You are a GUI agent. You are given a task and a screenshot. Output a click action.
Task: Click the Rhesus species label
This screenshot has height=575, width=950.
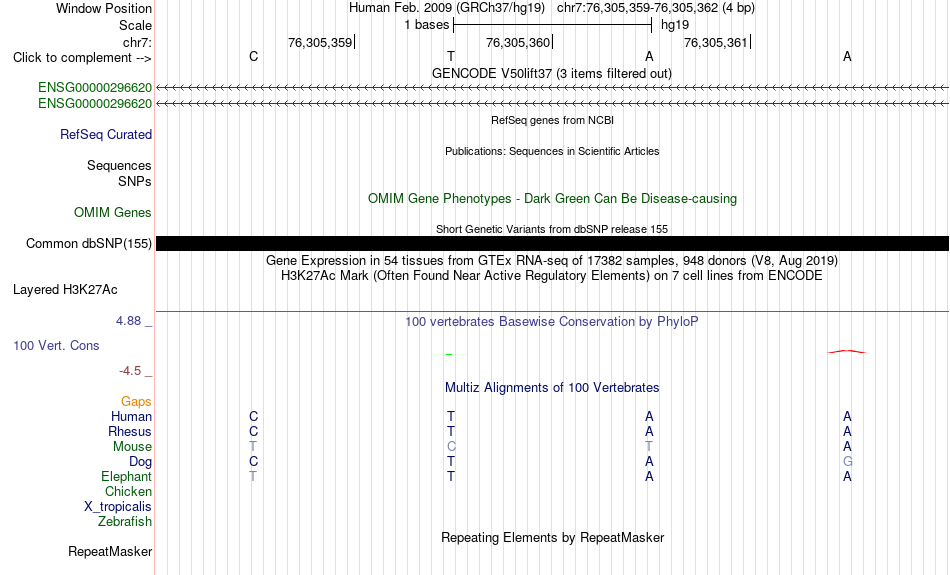point(130,431)
